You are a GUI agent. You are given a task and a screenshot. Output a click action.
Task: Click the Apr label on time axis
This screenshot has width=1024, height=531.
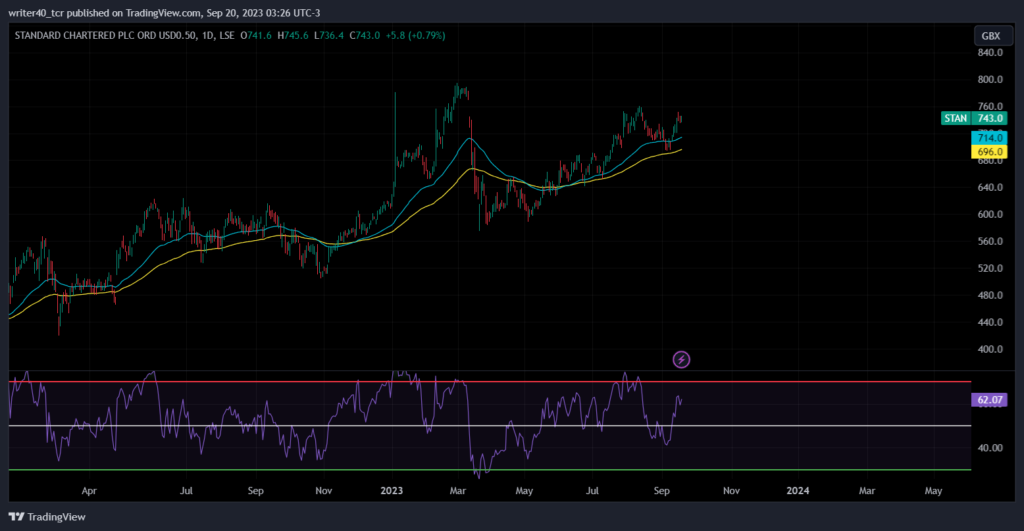point(89,491)
